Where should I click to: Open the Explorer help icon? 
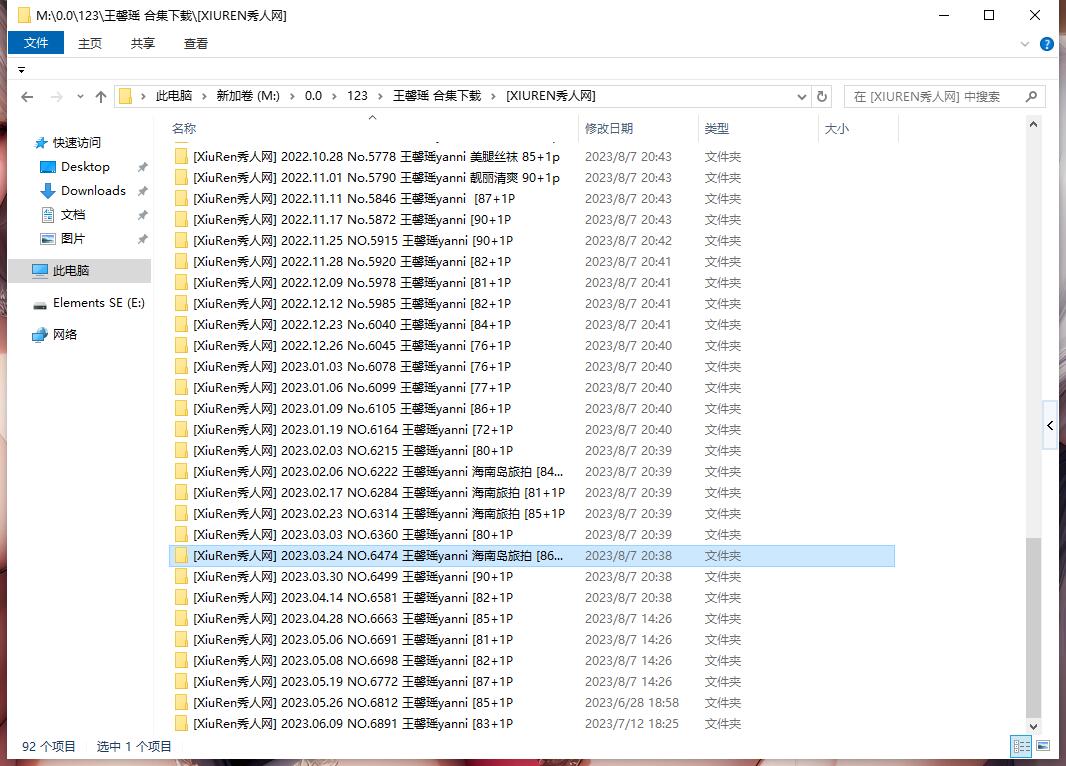point(1047,44)
